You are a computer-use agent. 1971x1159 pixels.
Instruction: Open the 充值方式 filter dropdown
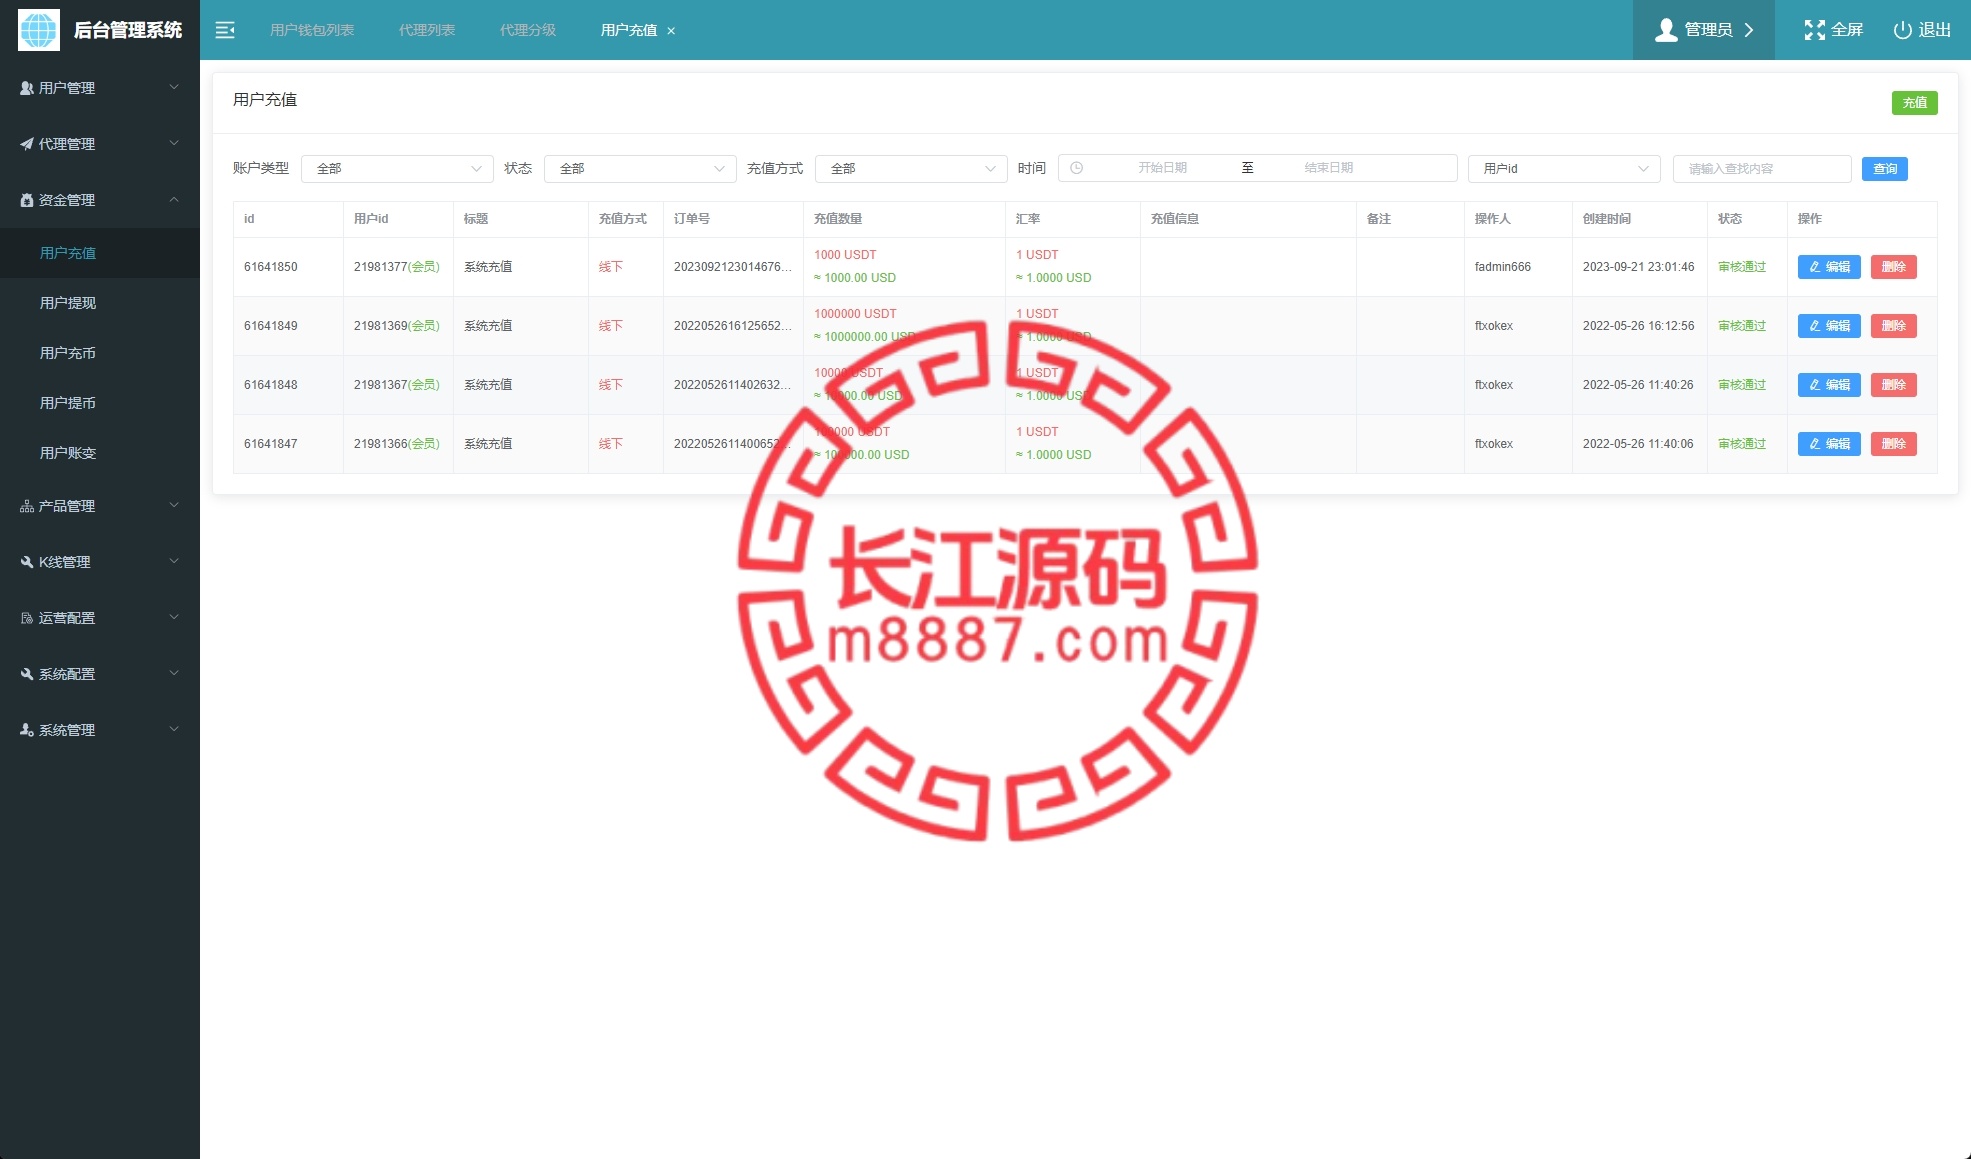click(x=911, y=168)
